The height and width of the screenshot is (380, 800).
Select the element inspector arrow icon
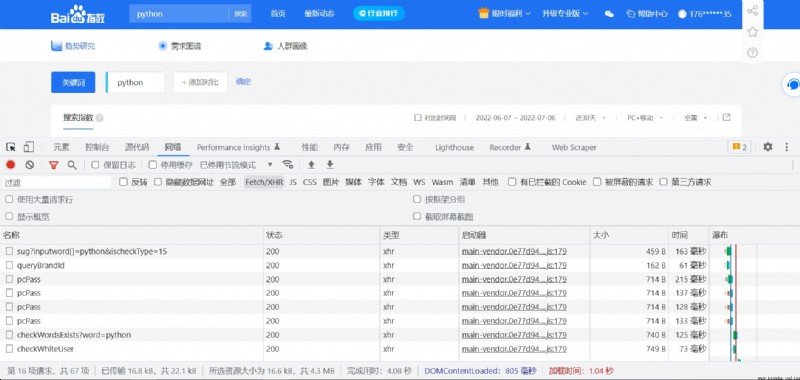click(11, 147)
